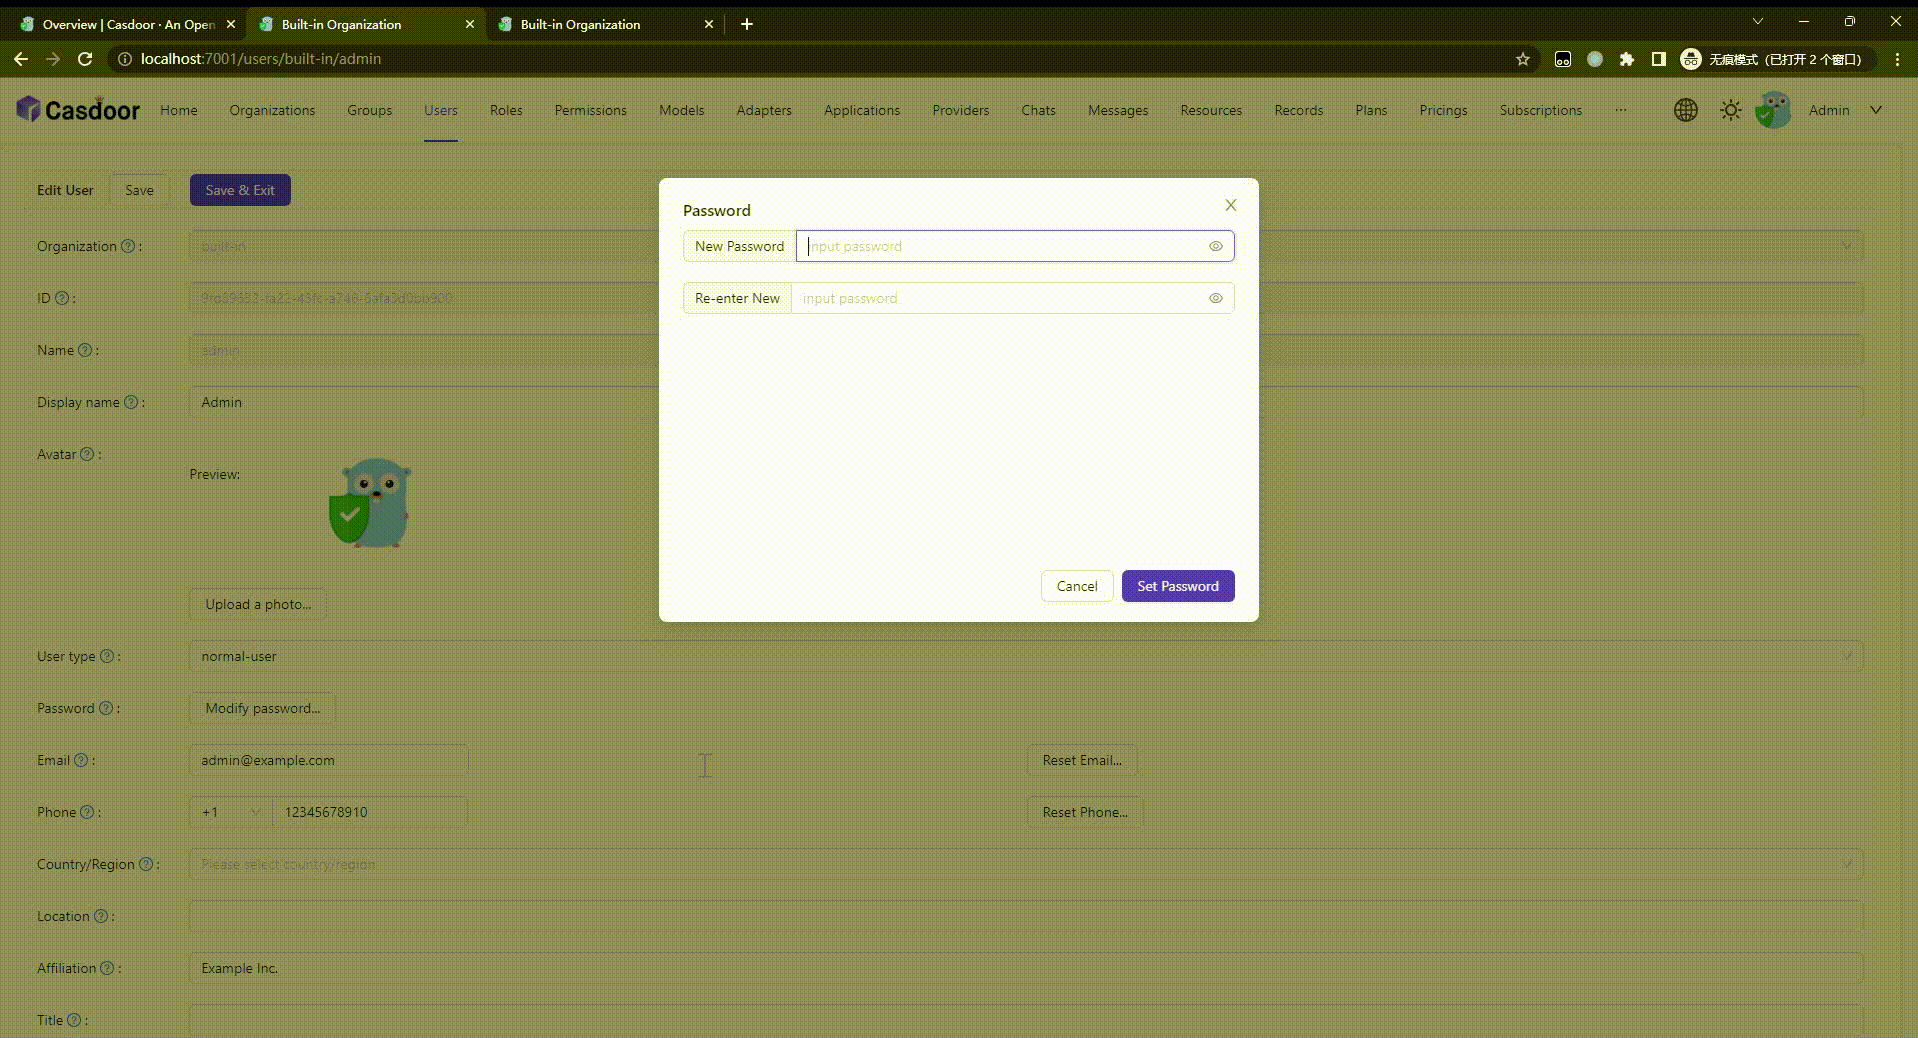Click the Set Password button
The image size is (1918, 1038).
[1177, 586]
